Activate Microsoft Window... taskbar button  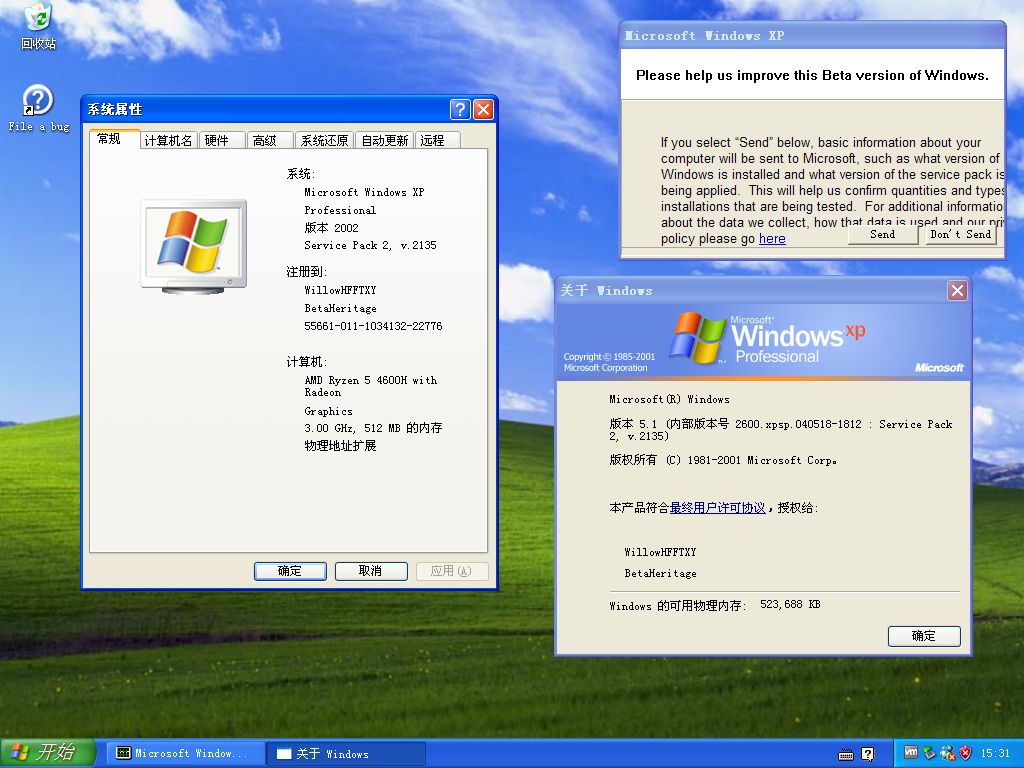(x=185, y=754)
